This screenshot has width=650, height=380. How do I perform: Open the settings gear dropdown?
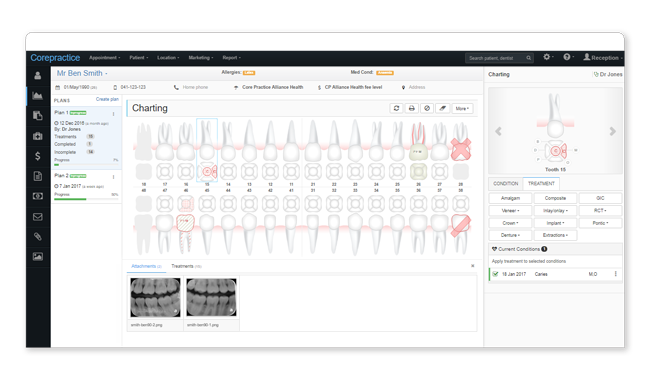[x=548, y=57]
